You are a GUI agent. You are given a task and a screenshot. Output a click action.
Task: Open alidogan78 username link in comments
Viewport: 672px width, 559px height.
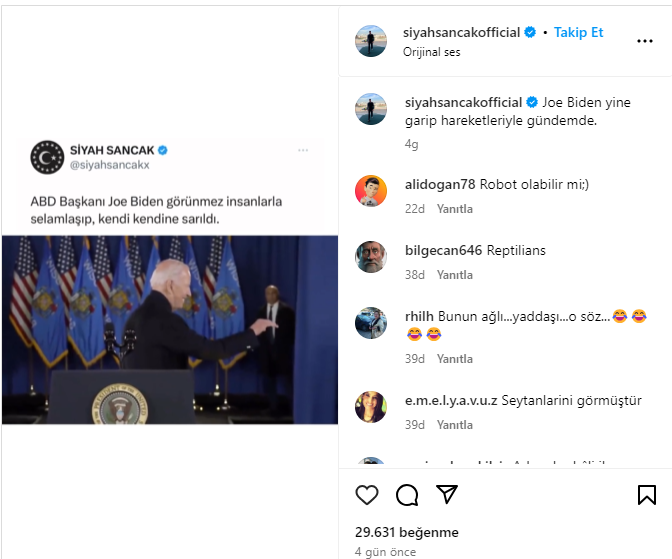point(440,184)
